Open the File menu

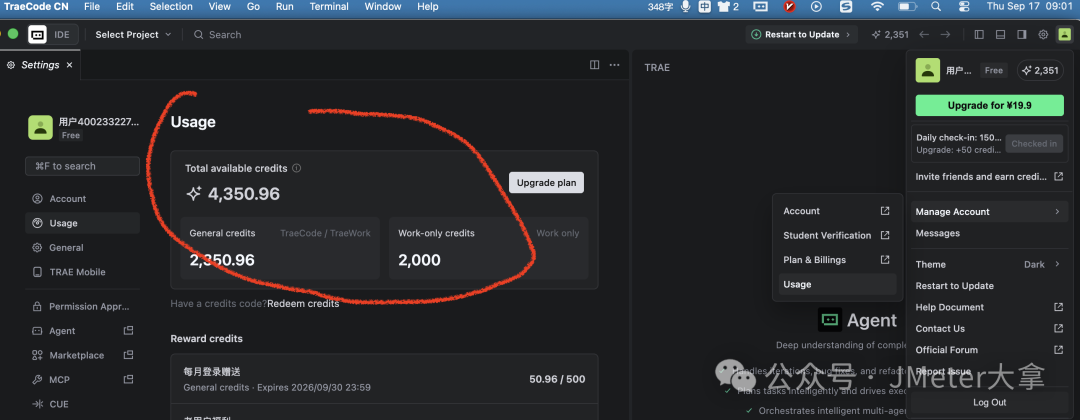[x=92, y=7]
